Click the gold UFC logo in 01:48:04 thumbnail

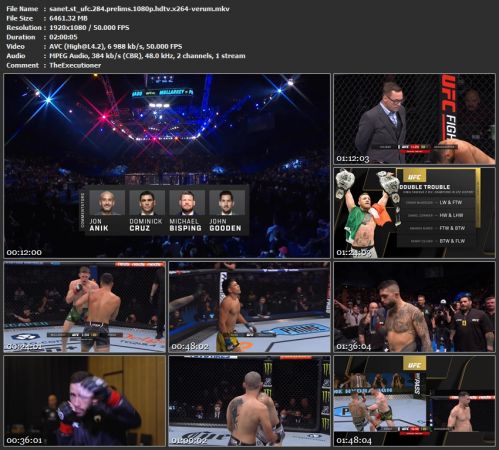pyautogui.click(x=414, y=364)
